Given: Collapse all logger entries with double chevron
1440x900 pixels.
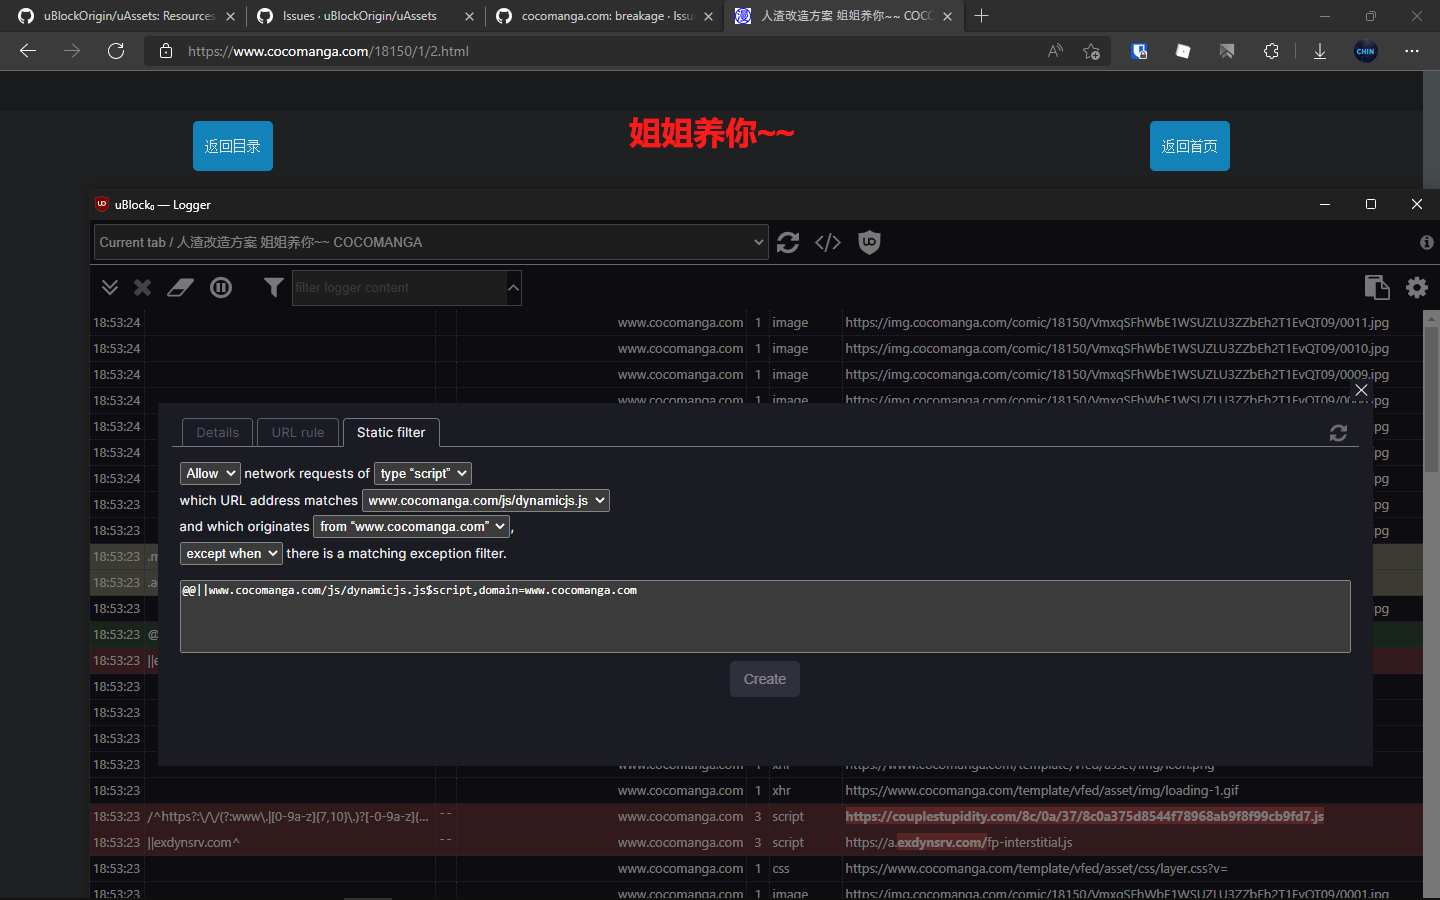Looking at the screenshot, I should (110, 287).
